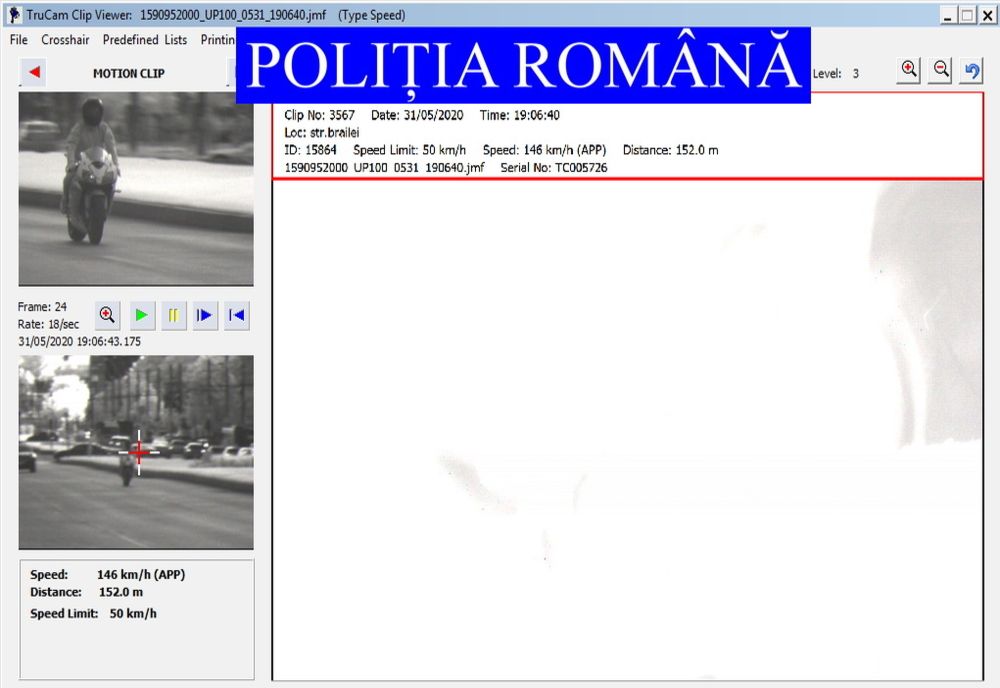Open the Printing menu
This screenshot has width=1000, height=688.
(x=217, y=40)
